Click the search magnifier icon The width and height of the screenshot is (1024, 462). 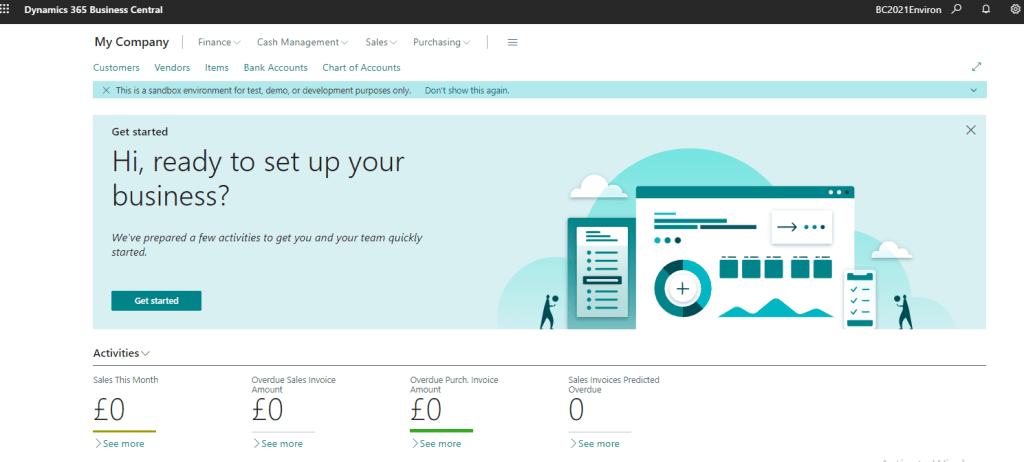point(957,9)
